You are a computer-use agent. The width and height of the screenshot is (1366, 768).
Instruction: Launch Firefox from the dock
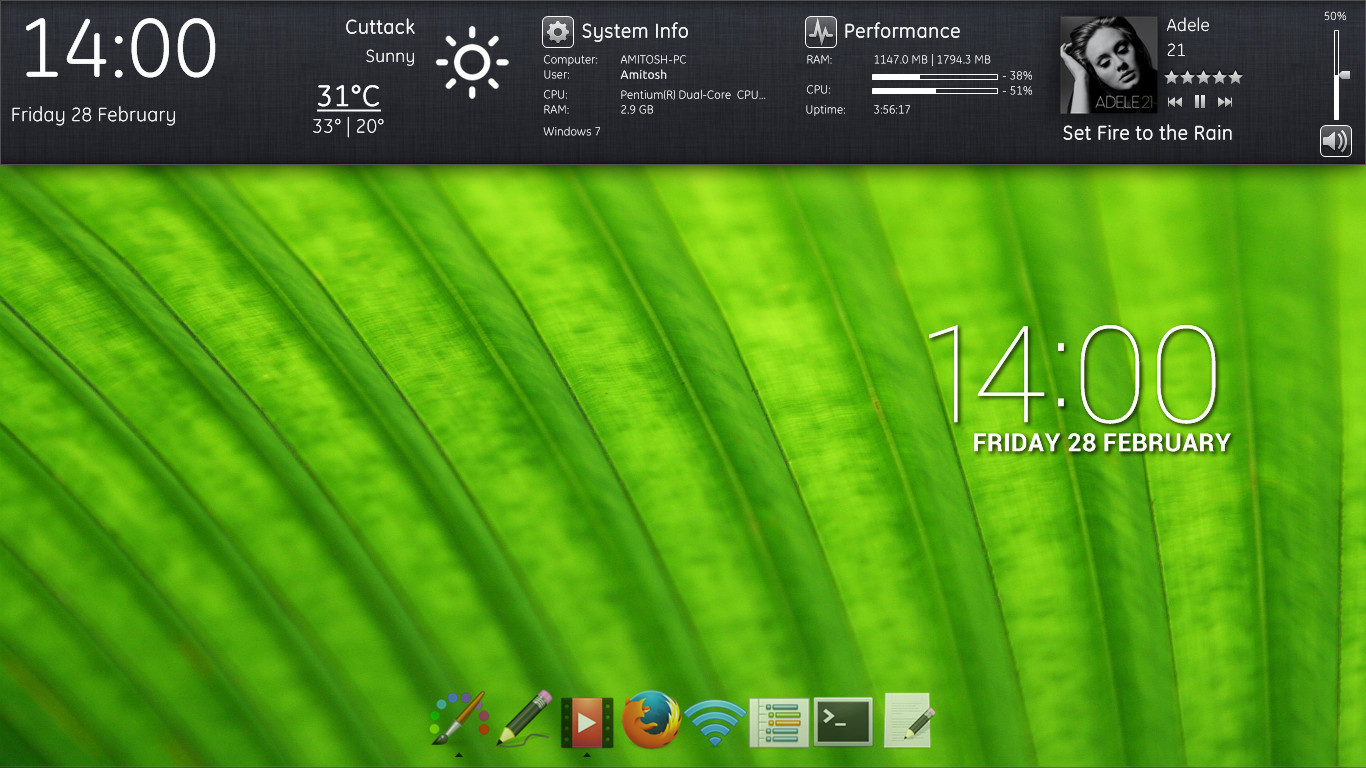click(x=651, y=719)
